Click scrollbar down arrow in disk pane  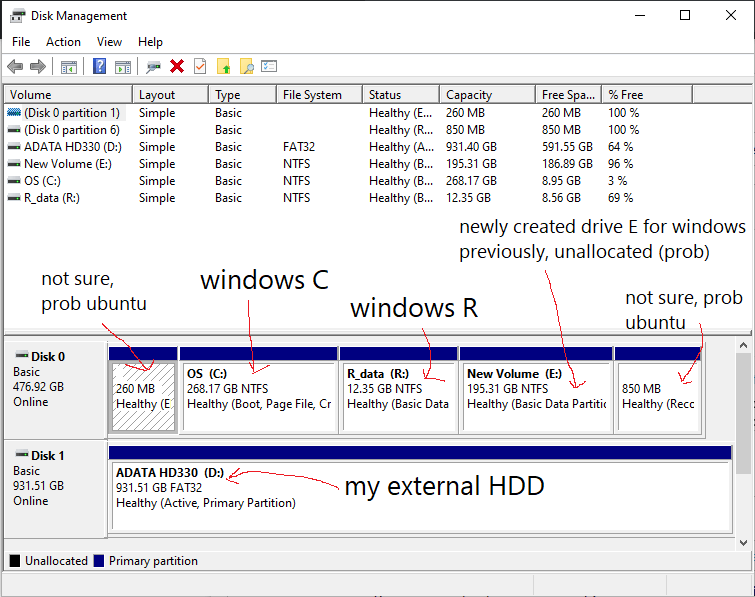coord(743,543)
